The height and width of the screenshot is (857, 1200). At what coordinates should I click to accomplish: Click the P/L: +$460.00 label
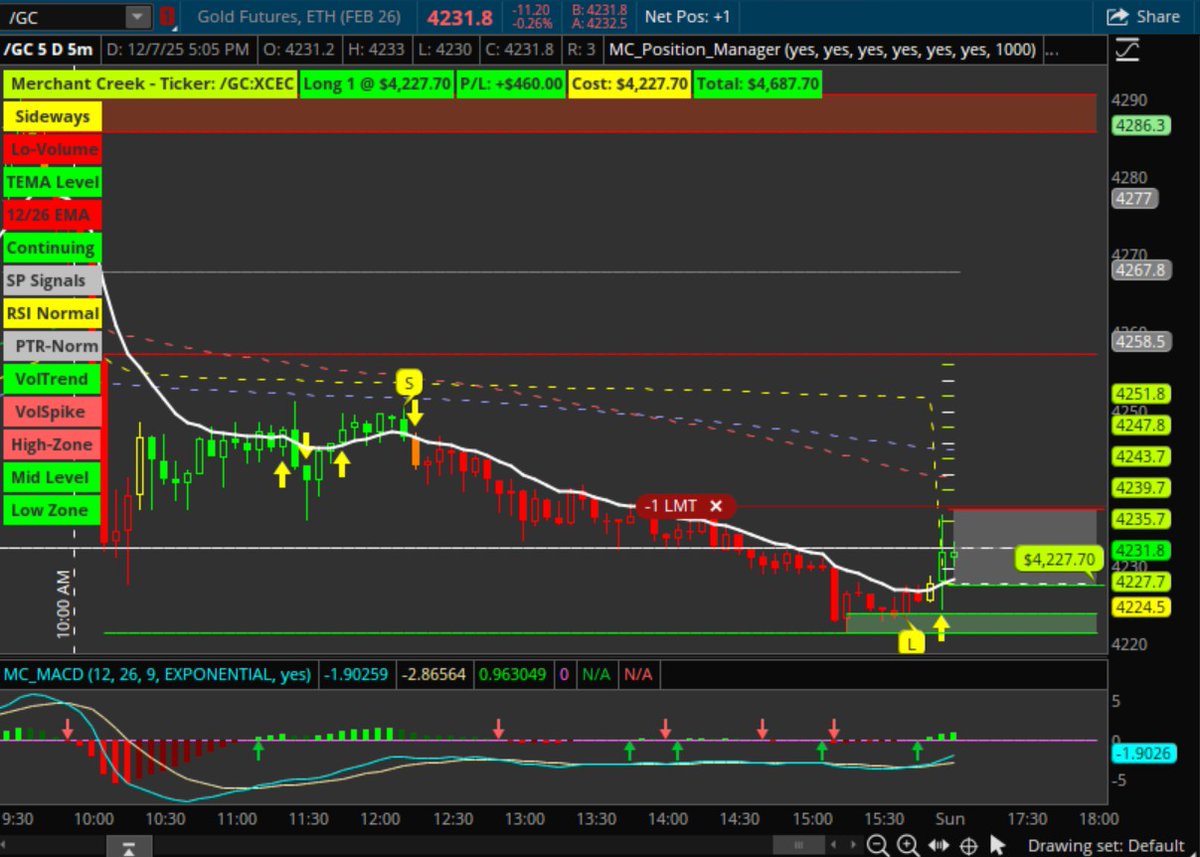510,84
